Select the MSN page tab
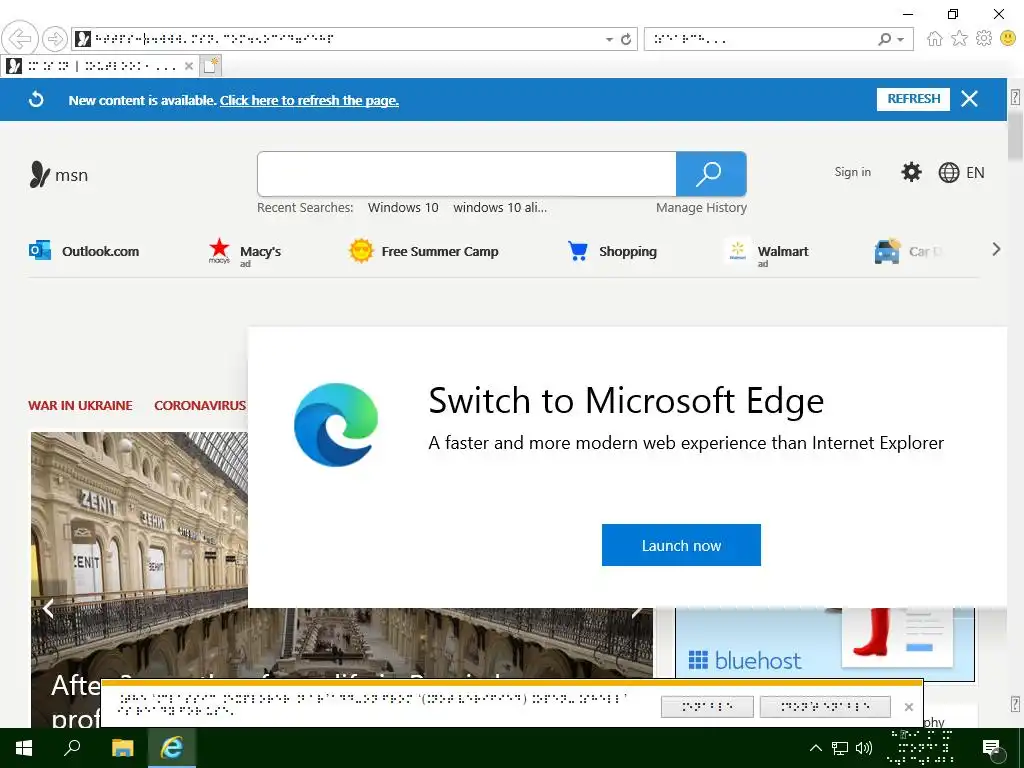Viewport: 1024px width, 768px height. click(x=100, y=66)
